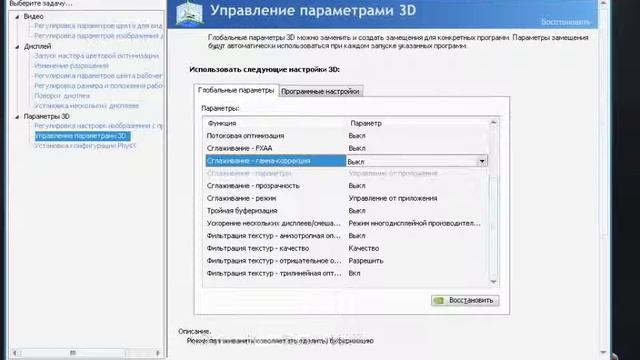Image resolution: width=640 pixels, height=360 pixels.
Task: Open the gamma correction value dropdown
Action: 482,161
